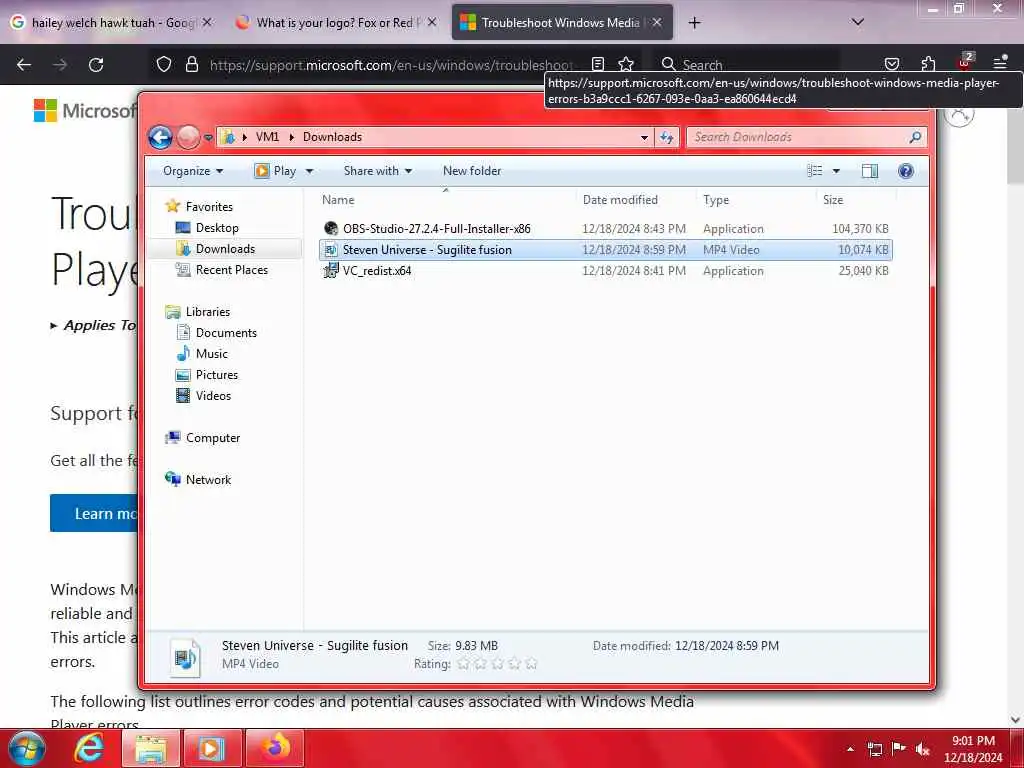This screenshot has width=1024, height=768.
Task: Click the list all tabs dropdown arrow
Action: click(857, 22)
